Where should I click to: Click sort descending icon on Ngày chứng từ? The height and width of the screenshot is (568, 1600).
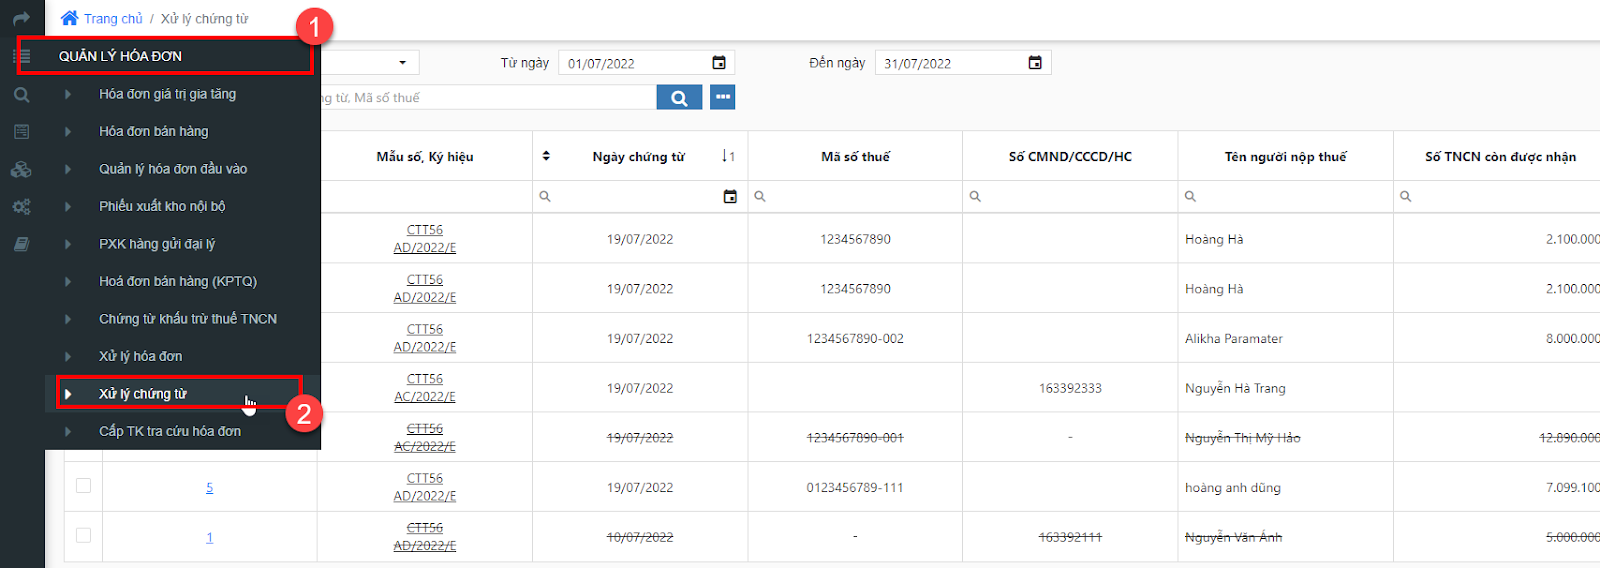click(728, 156)
